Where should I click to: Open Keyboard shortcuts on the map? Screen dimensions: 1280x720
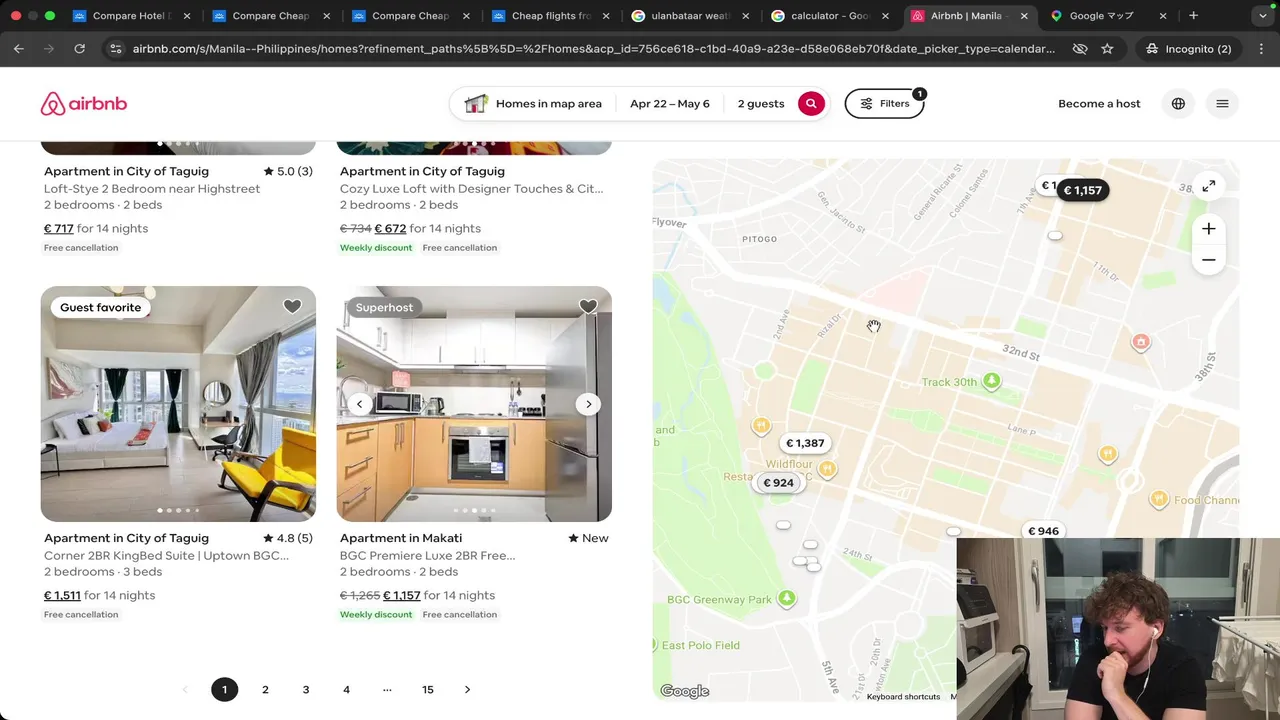(x=903, y=697)
